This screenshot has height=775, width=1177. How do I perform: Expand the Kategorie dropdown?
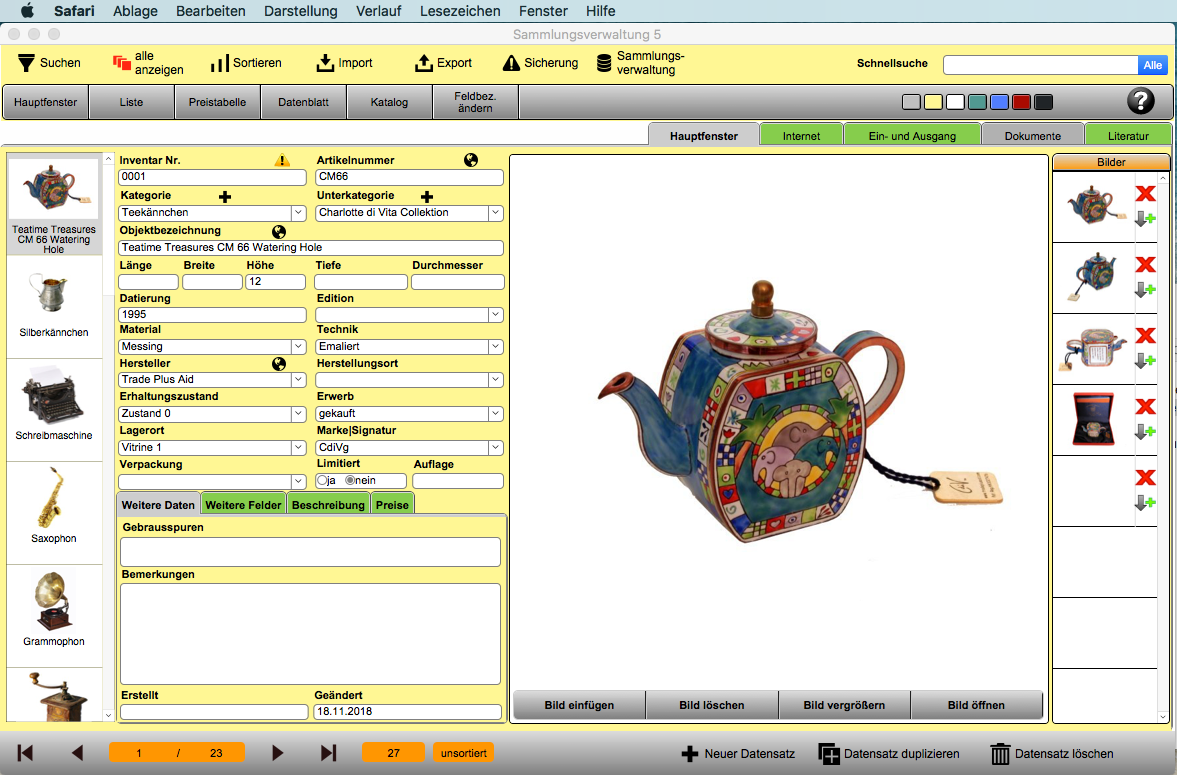point(298,213)
